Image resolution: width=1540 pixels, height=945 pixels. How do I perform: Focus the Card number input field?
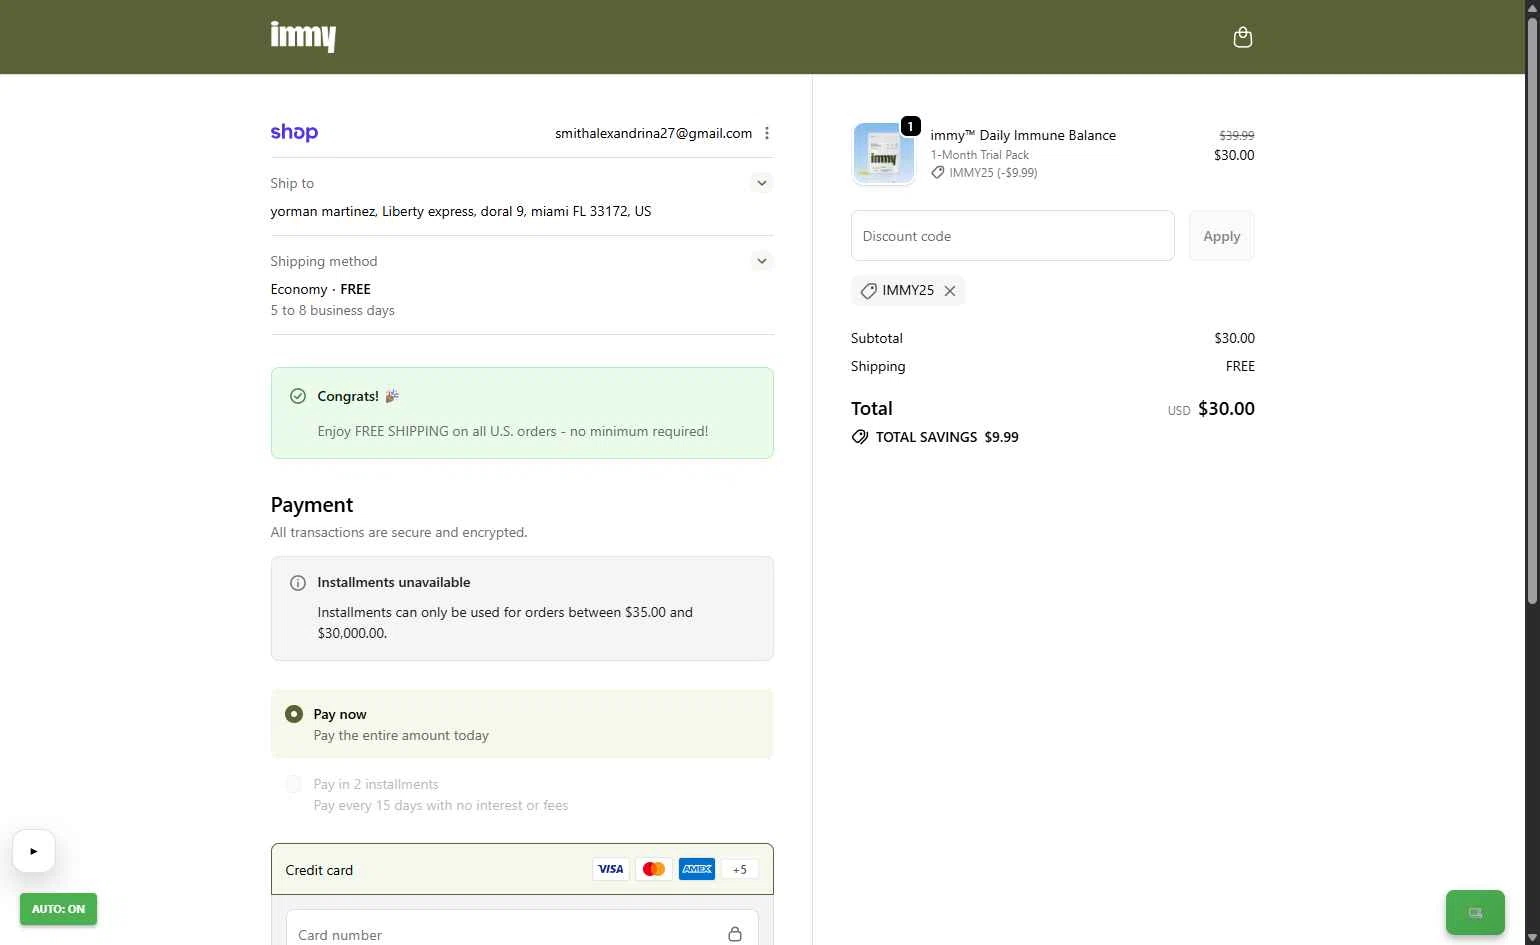[x=522, y=930]
